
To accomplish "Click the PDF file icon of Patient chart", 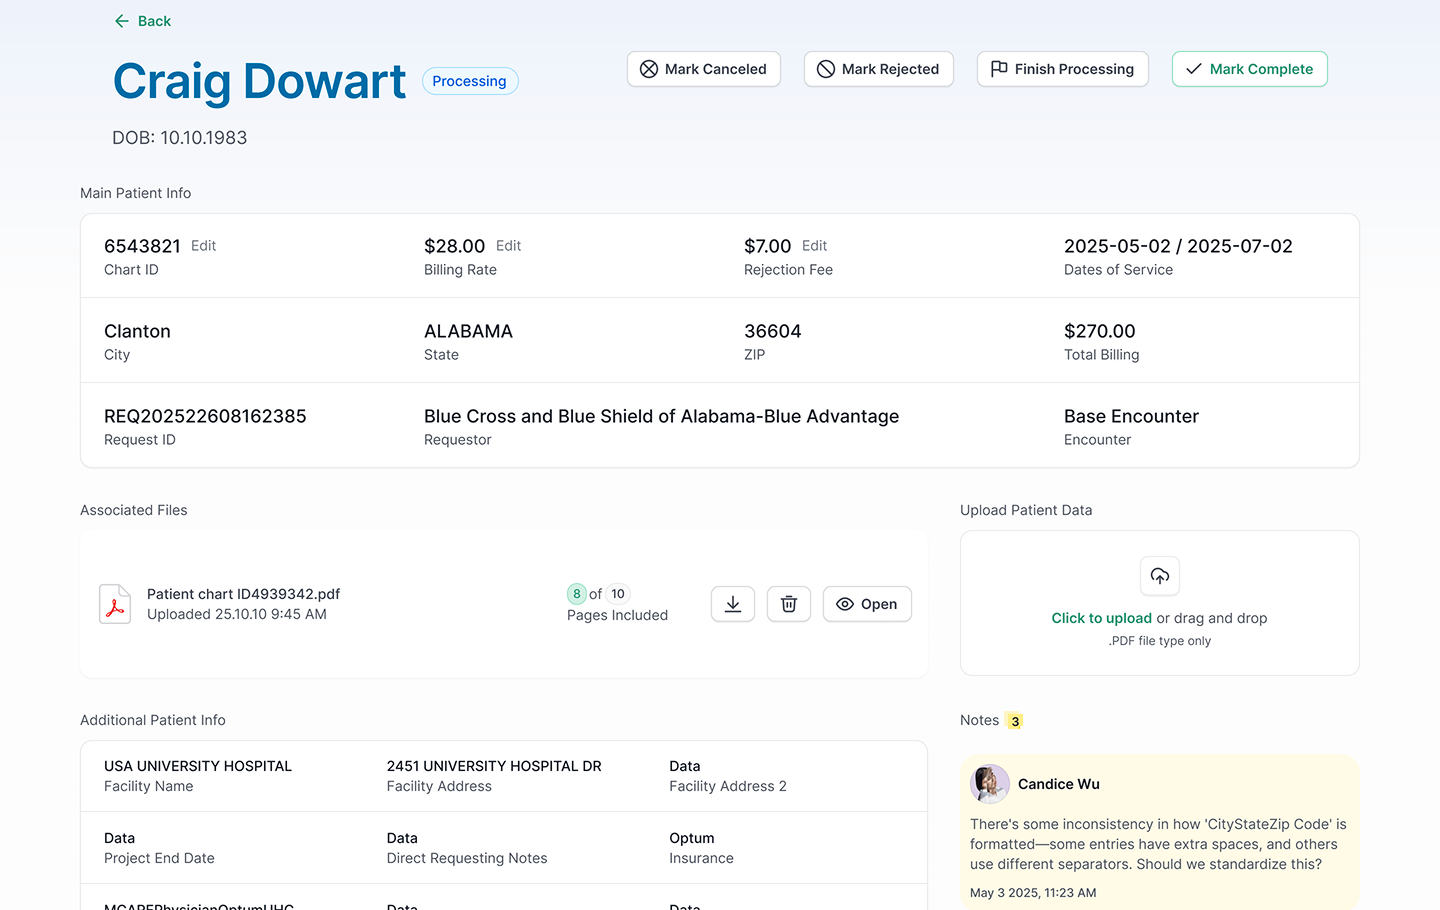I will 115,604.
